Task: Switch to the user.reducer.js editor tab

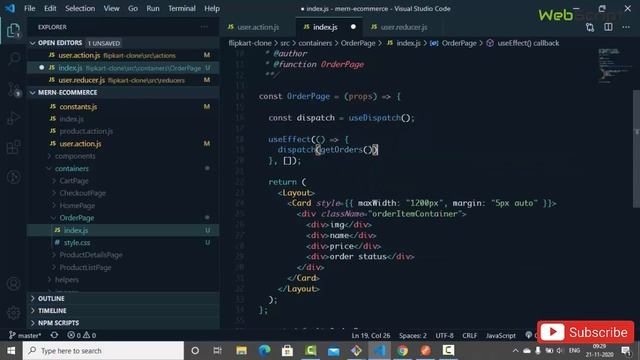Action: pos(404,27)
